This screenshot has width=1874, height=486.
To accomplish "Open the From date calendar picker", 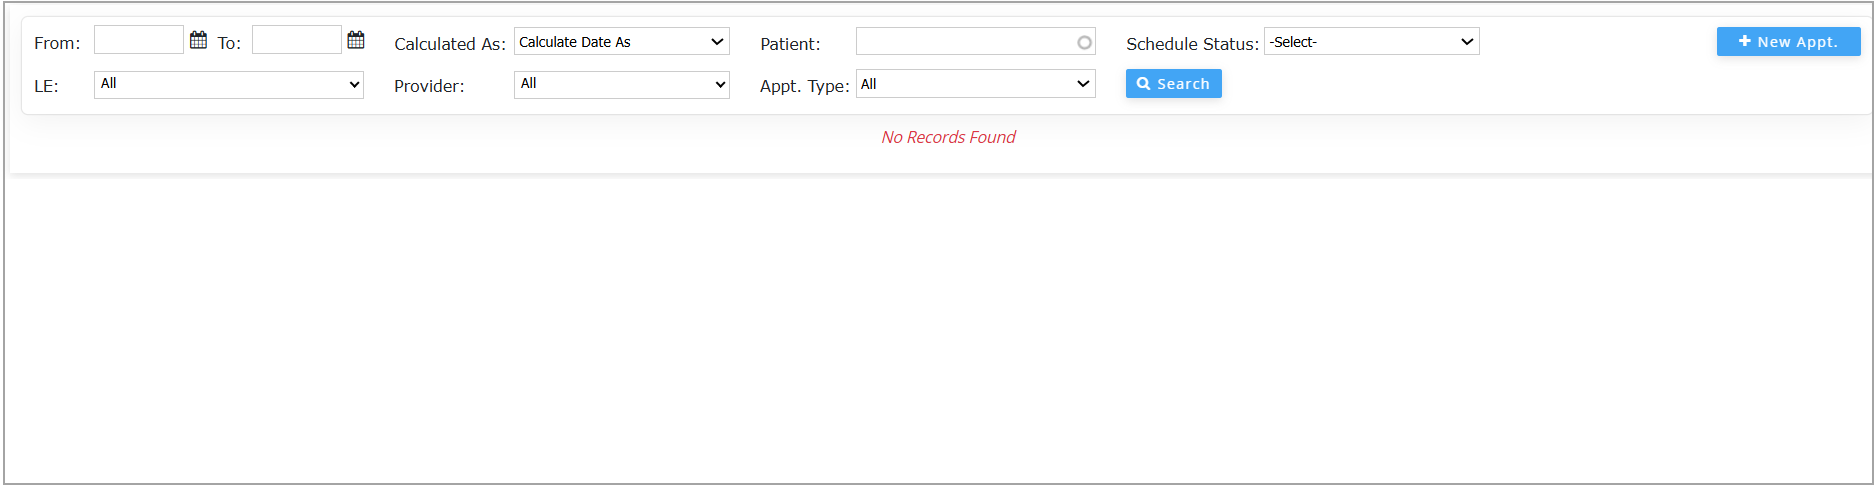I will coord(199,40).
